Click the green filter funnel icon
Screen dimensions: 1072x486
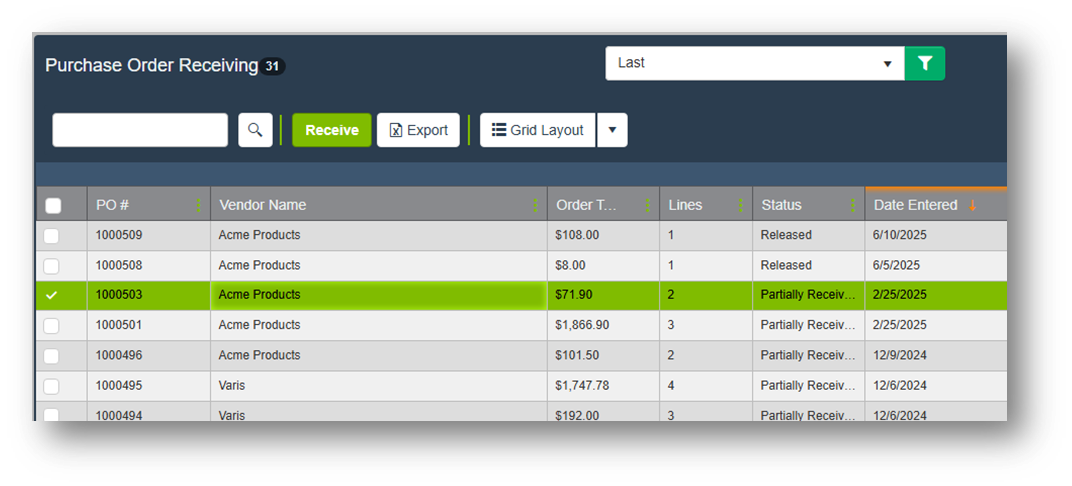[x=925, y=63]
